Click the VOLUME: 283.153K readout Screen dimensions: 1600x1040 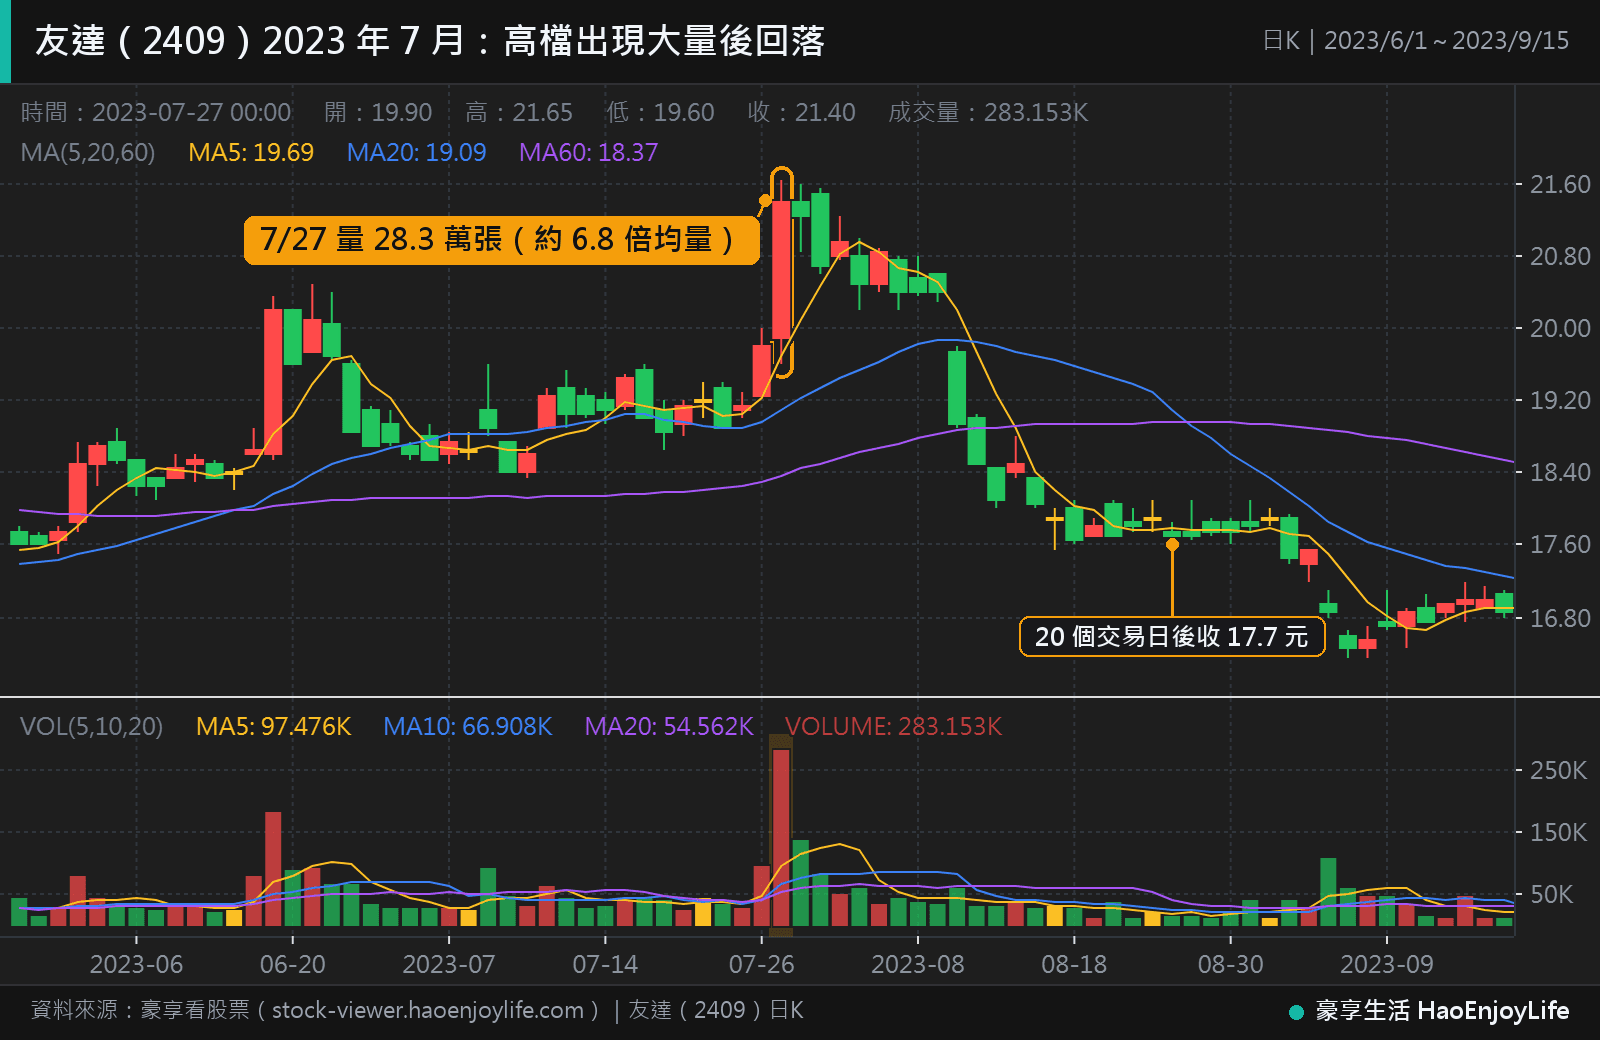coord(892,726)
